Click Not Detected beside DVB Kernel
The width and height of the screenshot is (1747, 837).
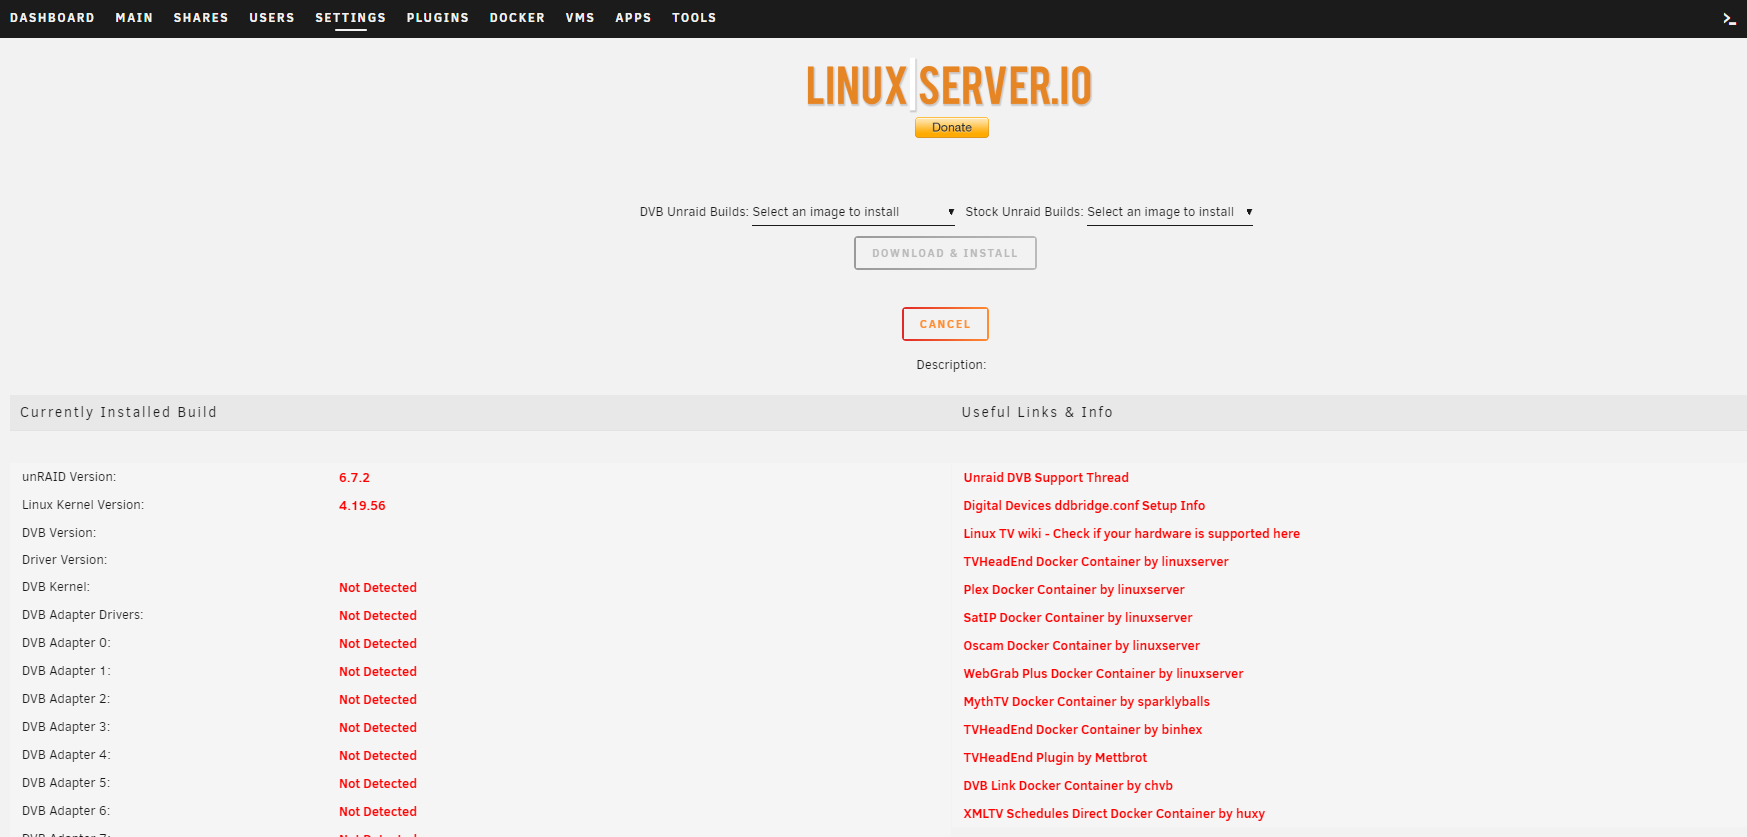[x=378, y=588]
